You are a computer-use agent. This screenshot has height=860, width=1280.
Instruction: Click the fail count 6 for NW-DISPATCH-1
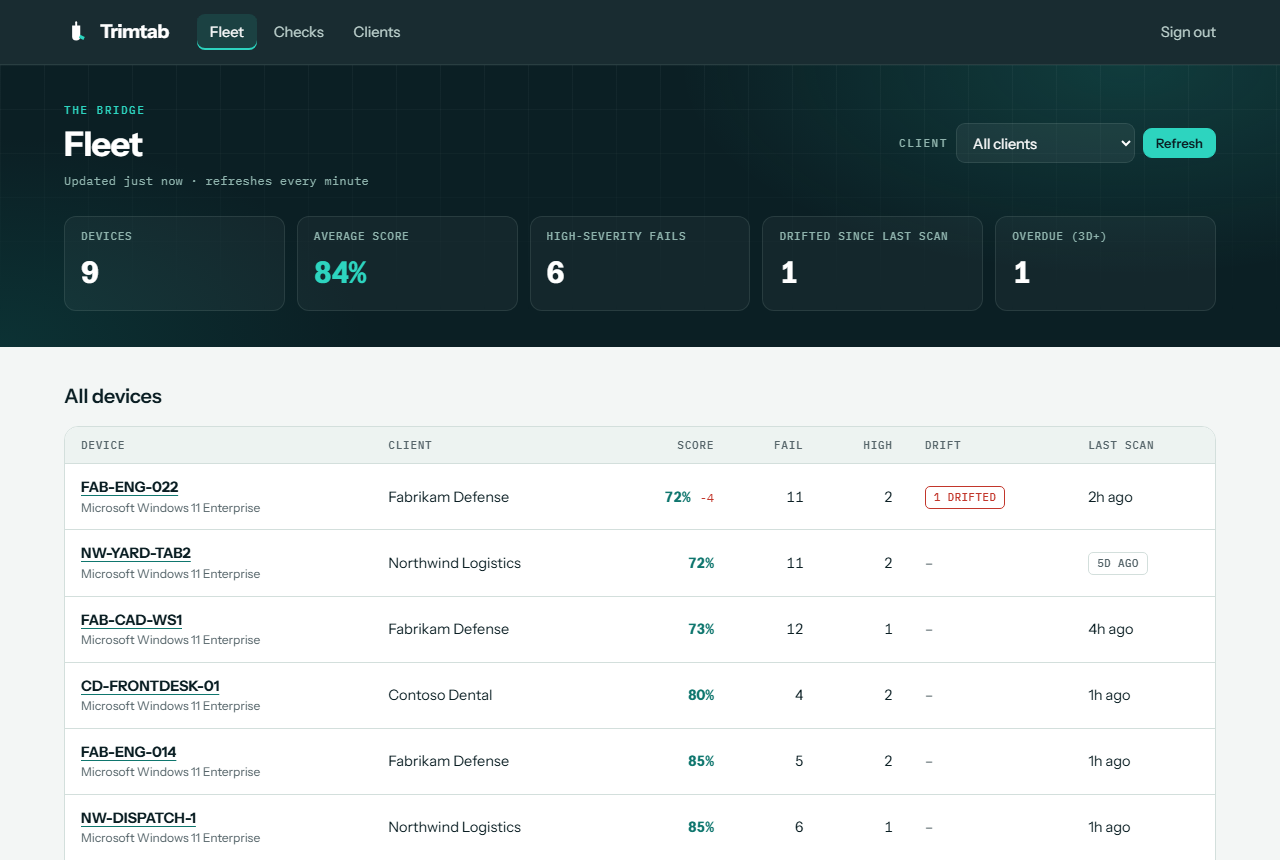click(x=799, y=827)
